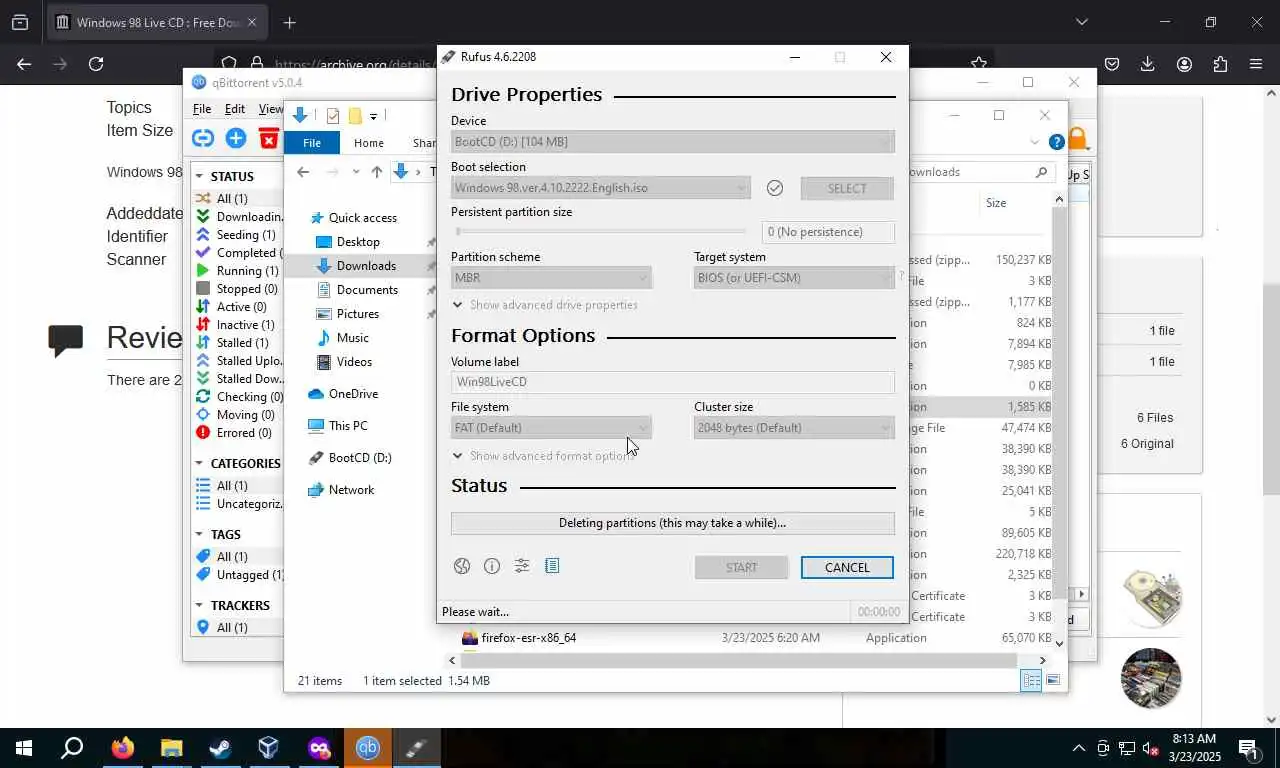The width and height of the screenshot is (1280, 768).
Task: Open the browser account icon
Action: (x=1184, y=64)
